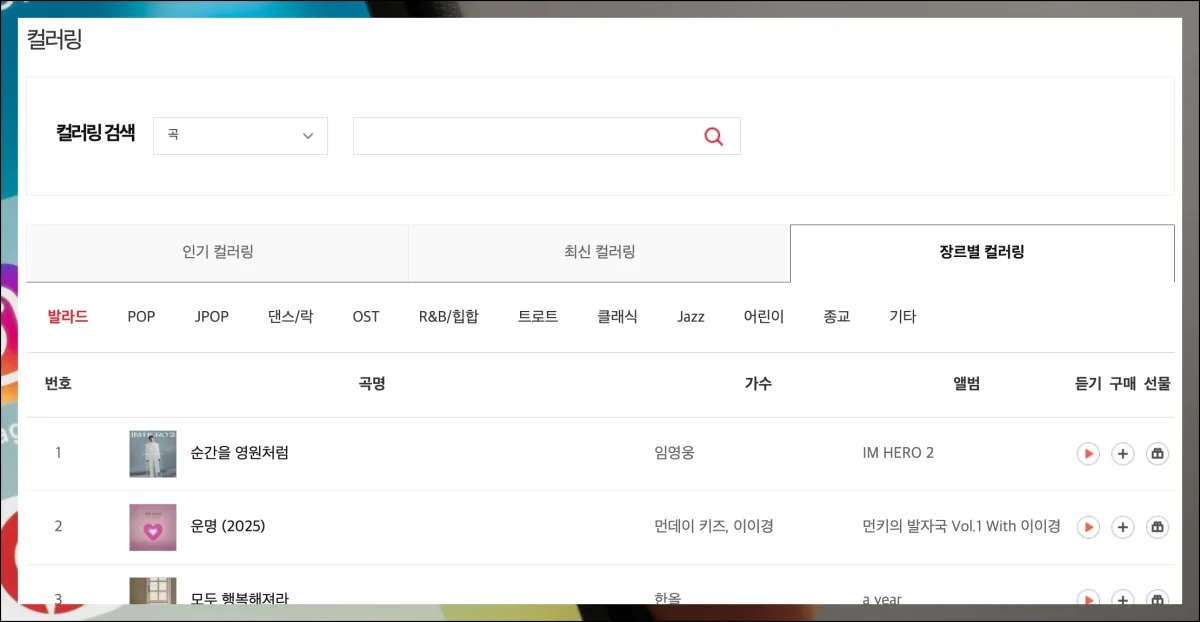This screenshot has width=1200, height=622.
Task: Gift the song 순간을 영원처럼
Action: [x=1157, y=454]
